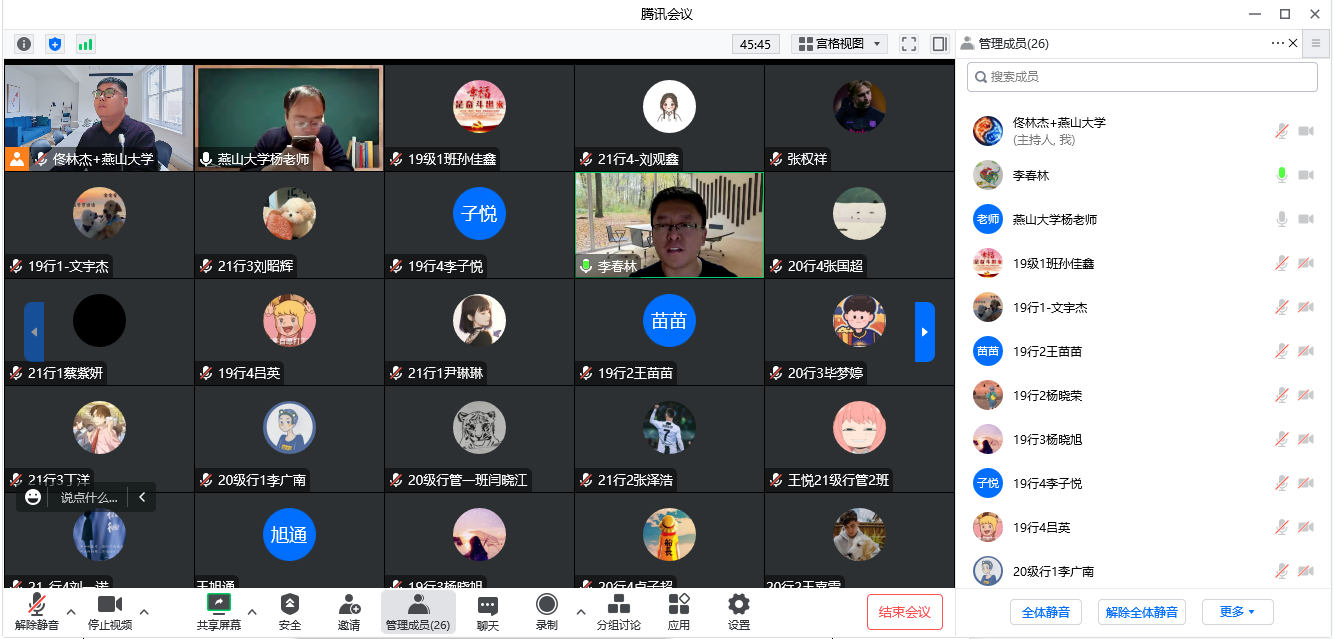Expand audio options arrow beside 解除静音
This screenshot has width=1333, height=639.
pos(71,611)
